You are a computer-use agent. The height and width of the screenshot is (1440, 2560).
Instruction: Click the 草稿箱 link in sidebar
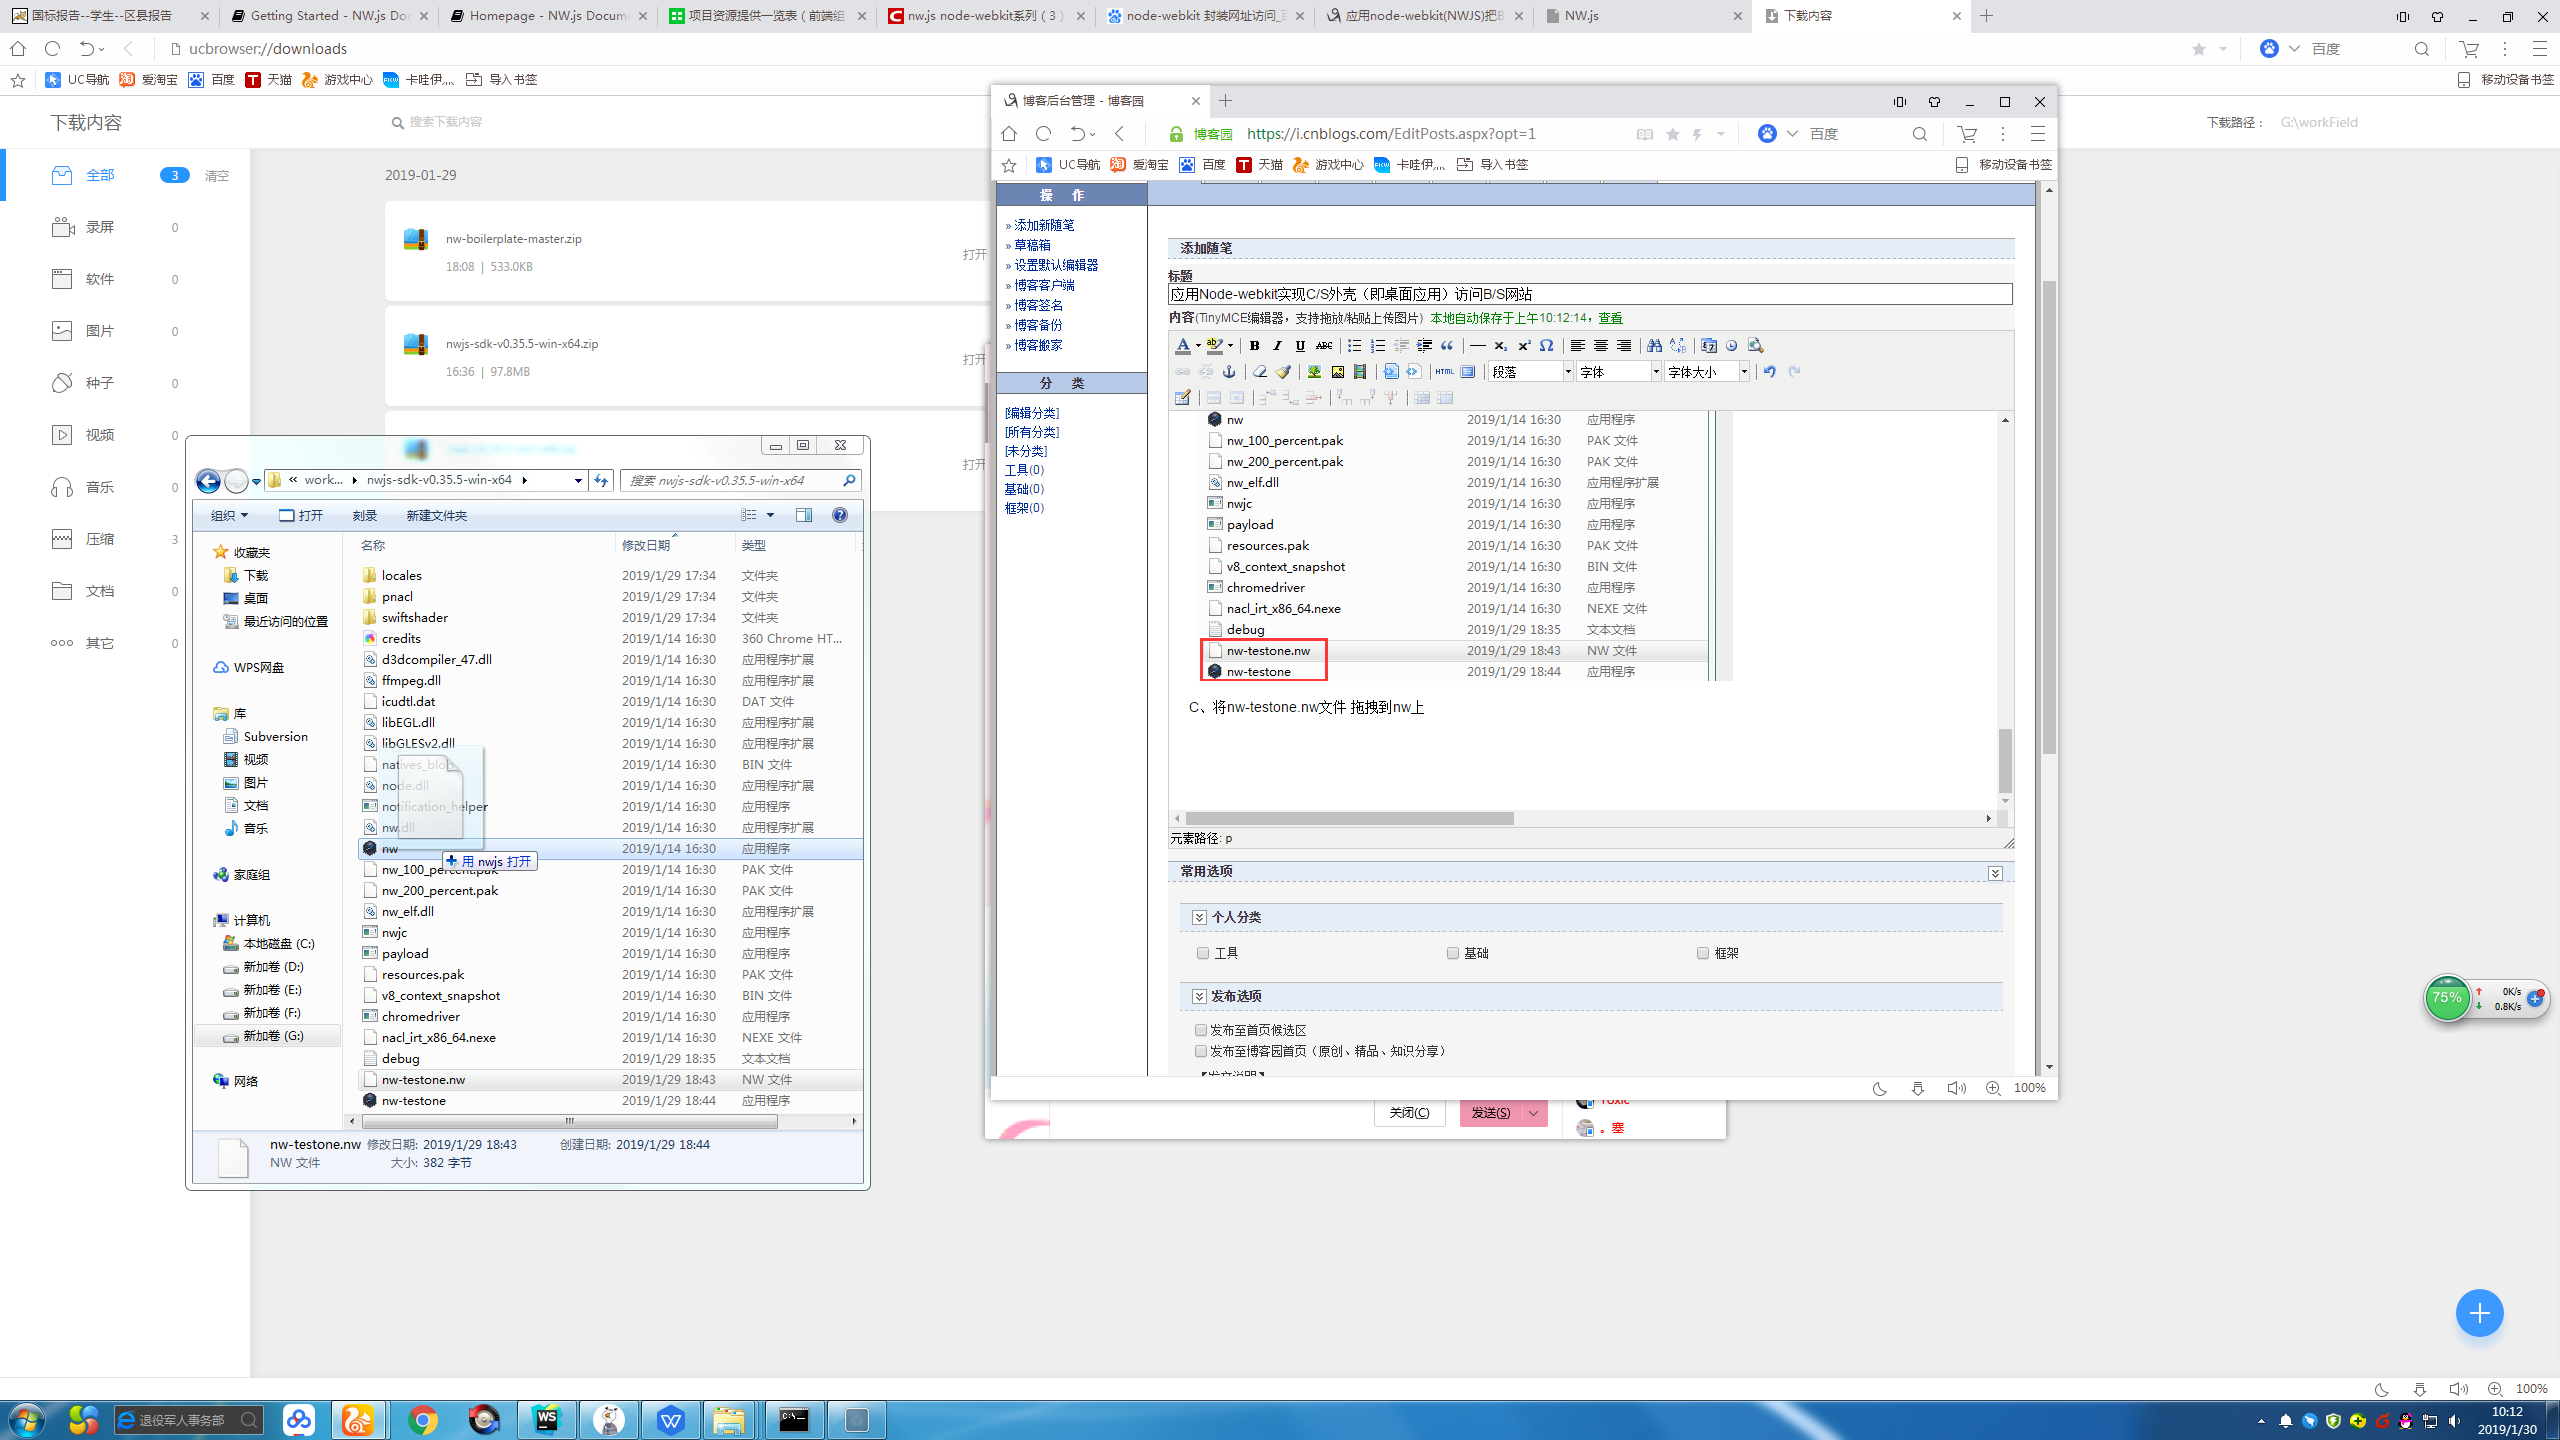point(1032,245)
